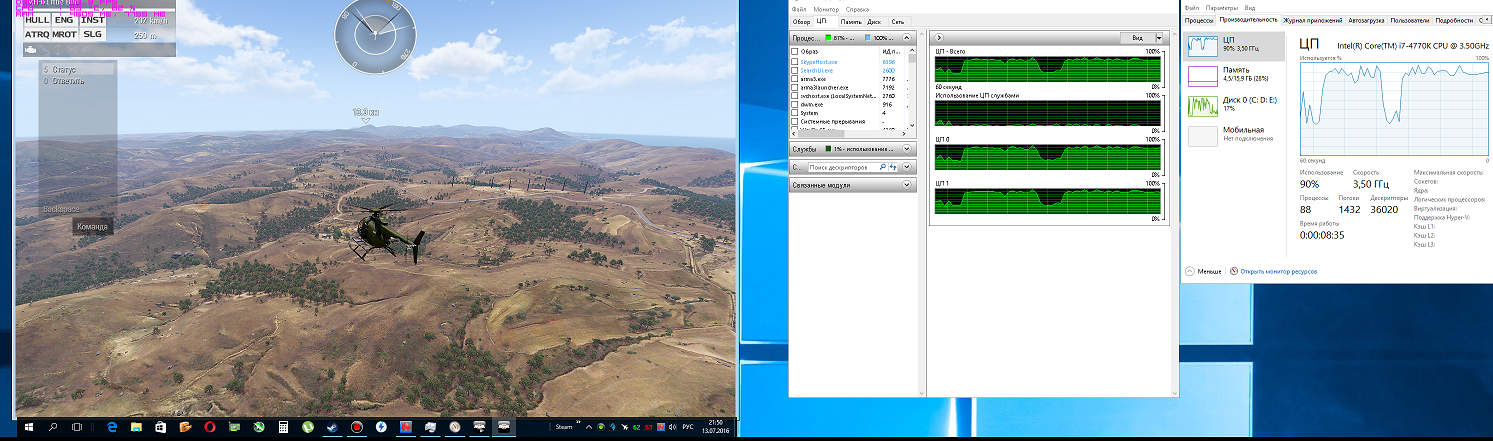This screenshot has width=1493, height=441.
Task: Switch to Пользователи tab
Action: (1410, 19)
